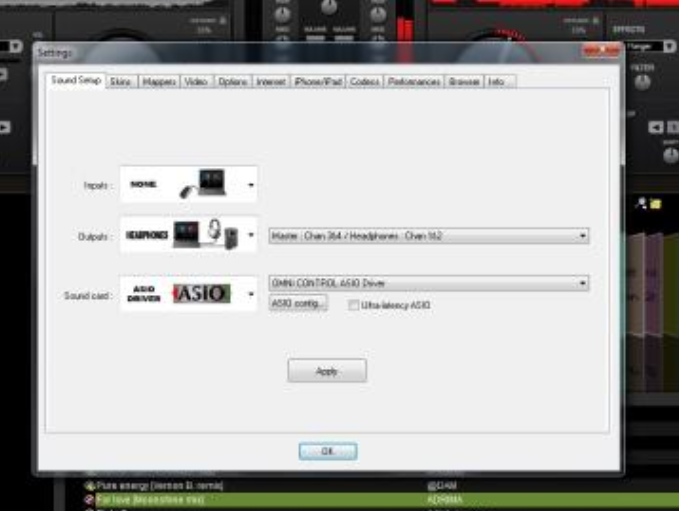679x511 pixels.
Task: Go to the Video tab
Action: tap(196, 81)
